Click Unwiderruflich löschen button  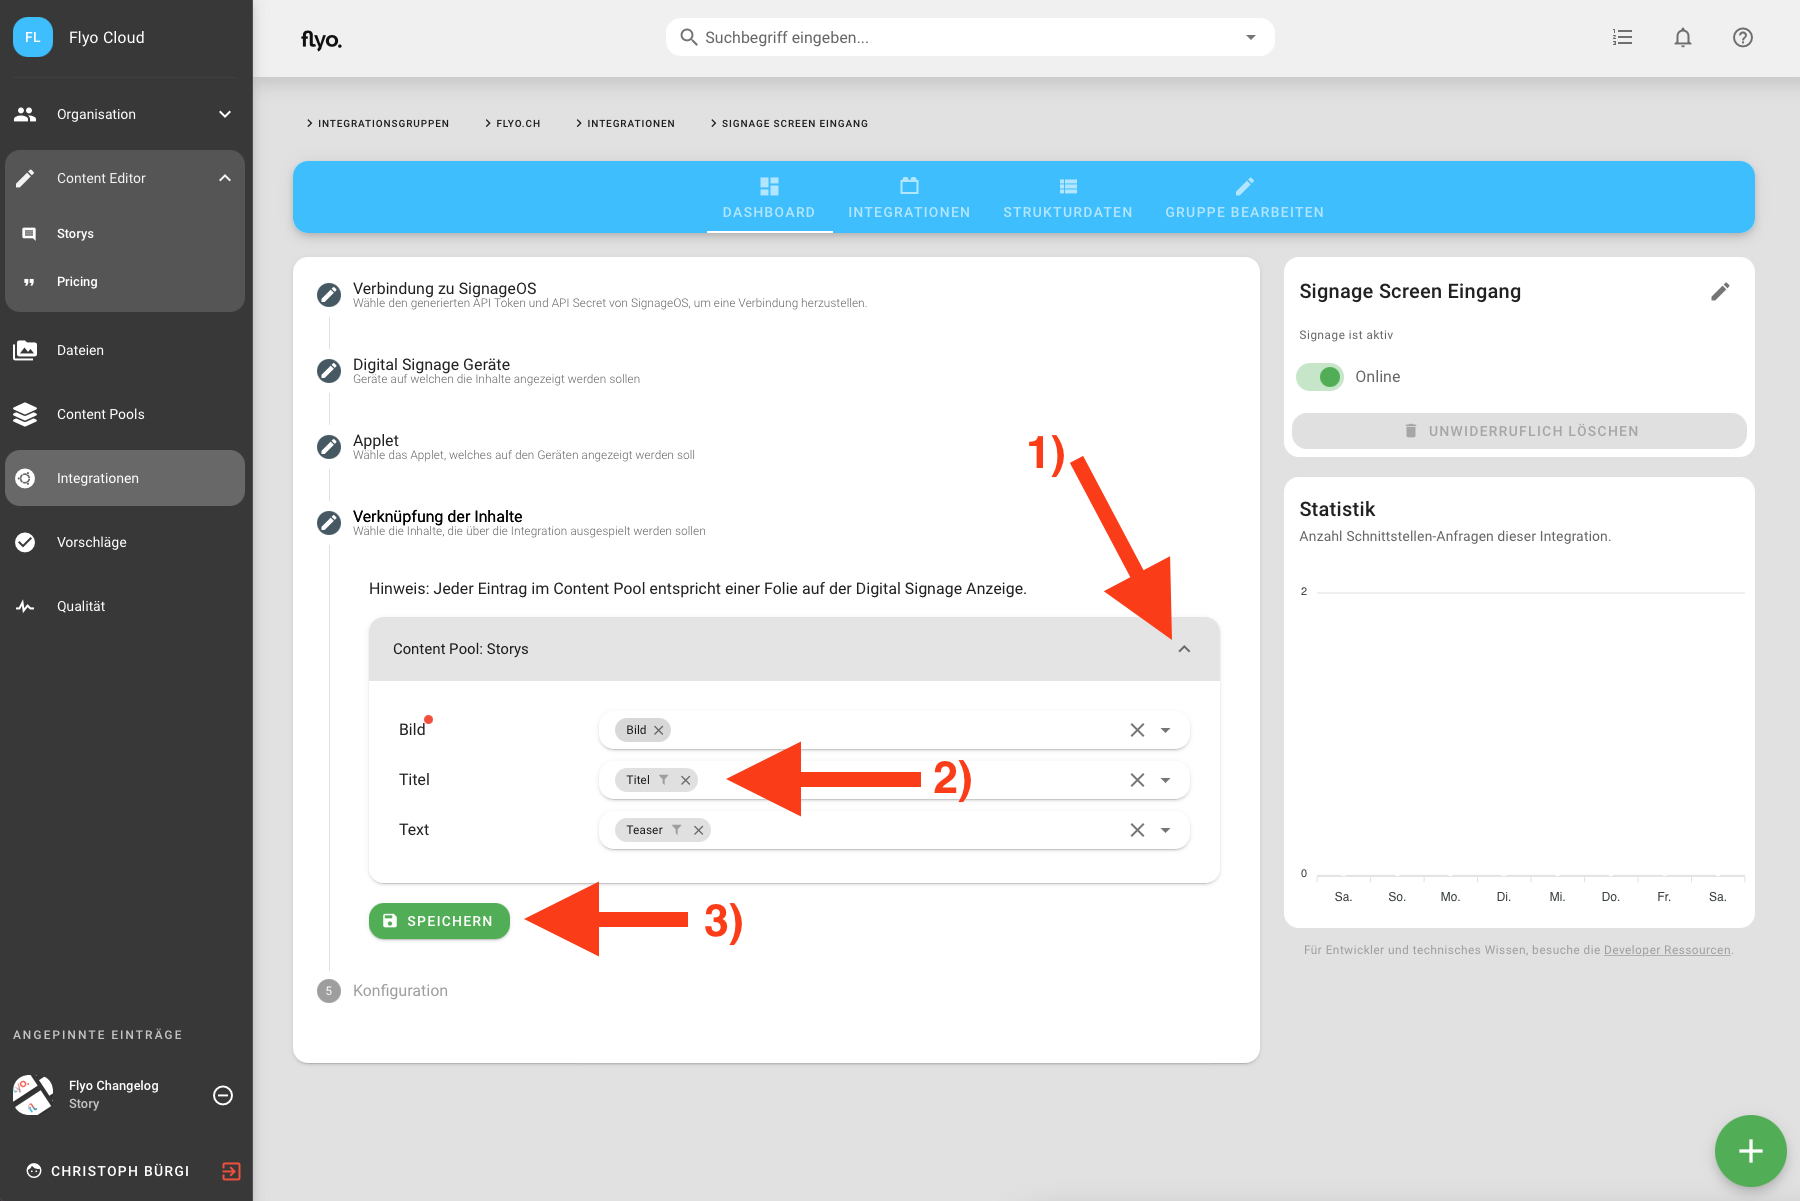point(1519,431)
